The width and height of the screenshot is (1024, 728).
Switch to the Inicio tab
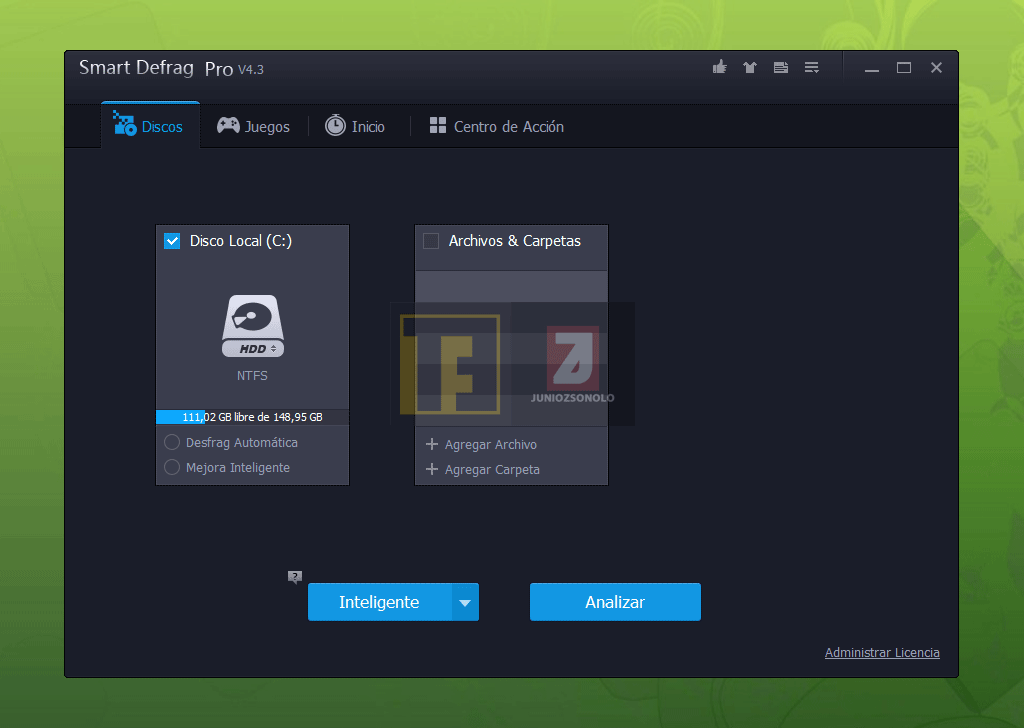355,126
